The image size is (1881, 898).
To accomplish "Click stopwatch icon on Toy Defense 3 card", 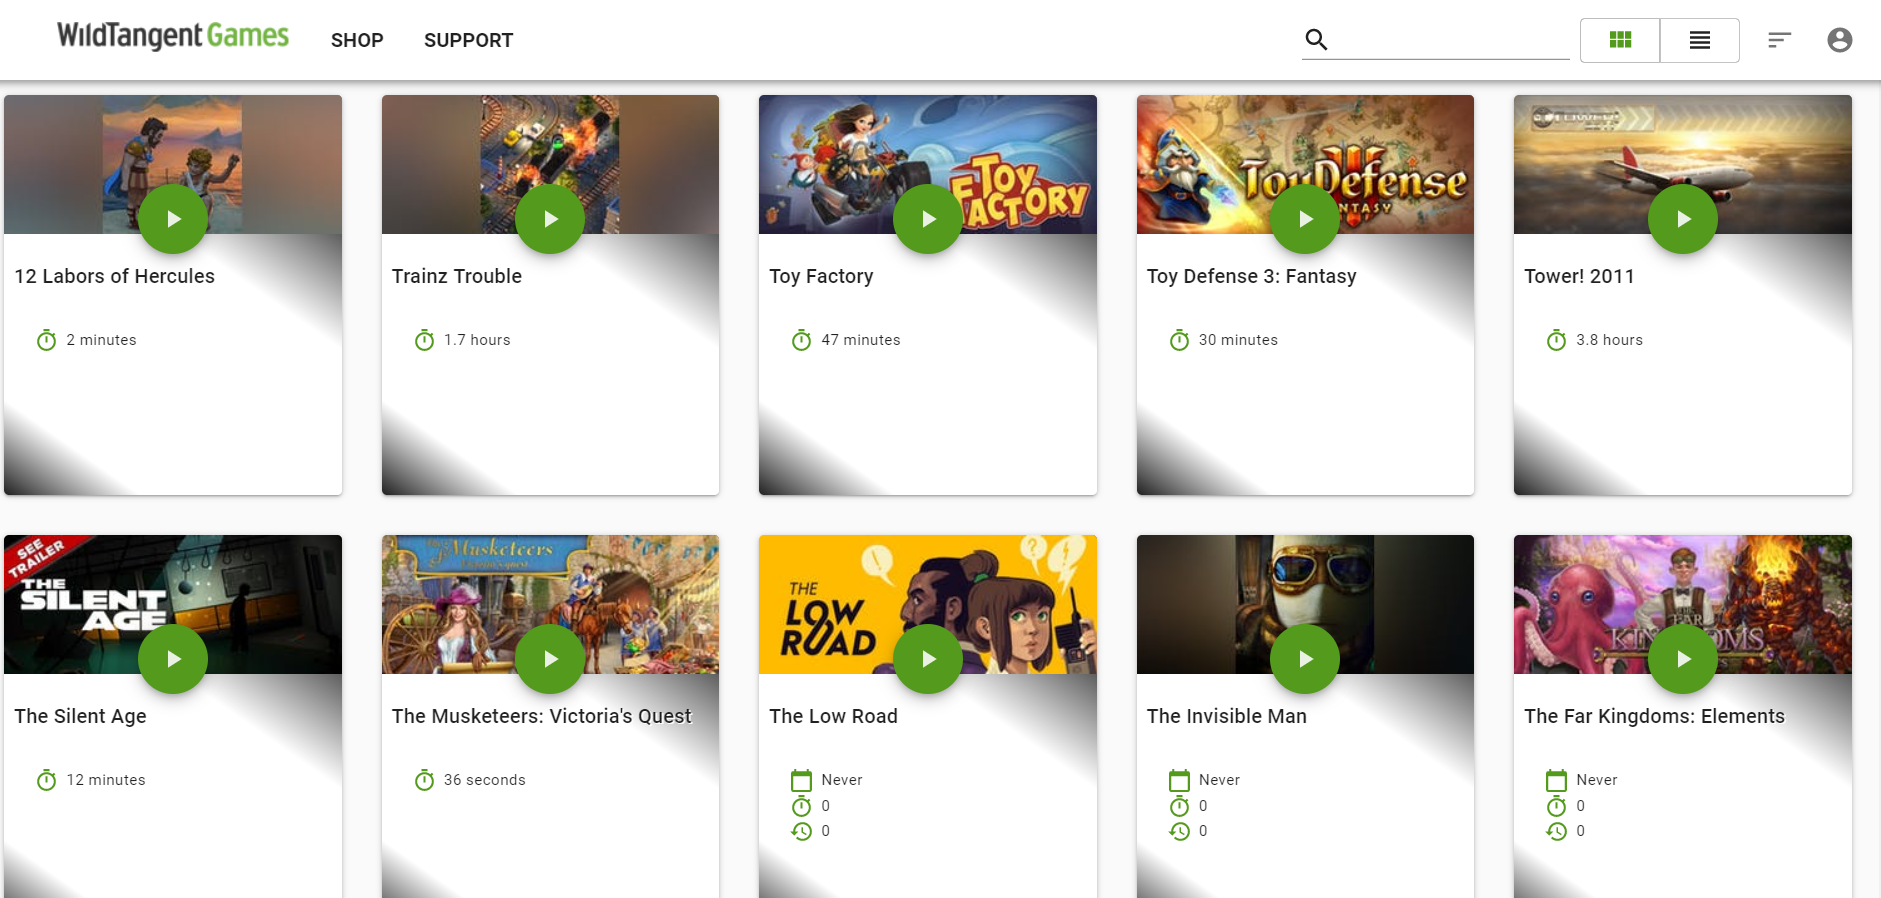I will tap(1179, 340).
